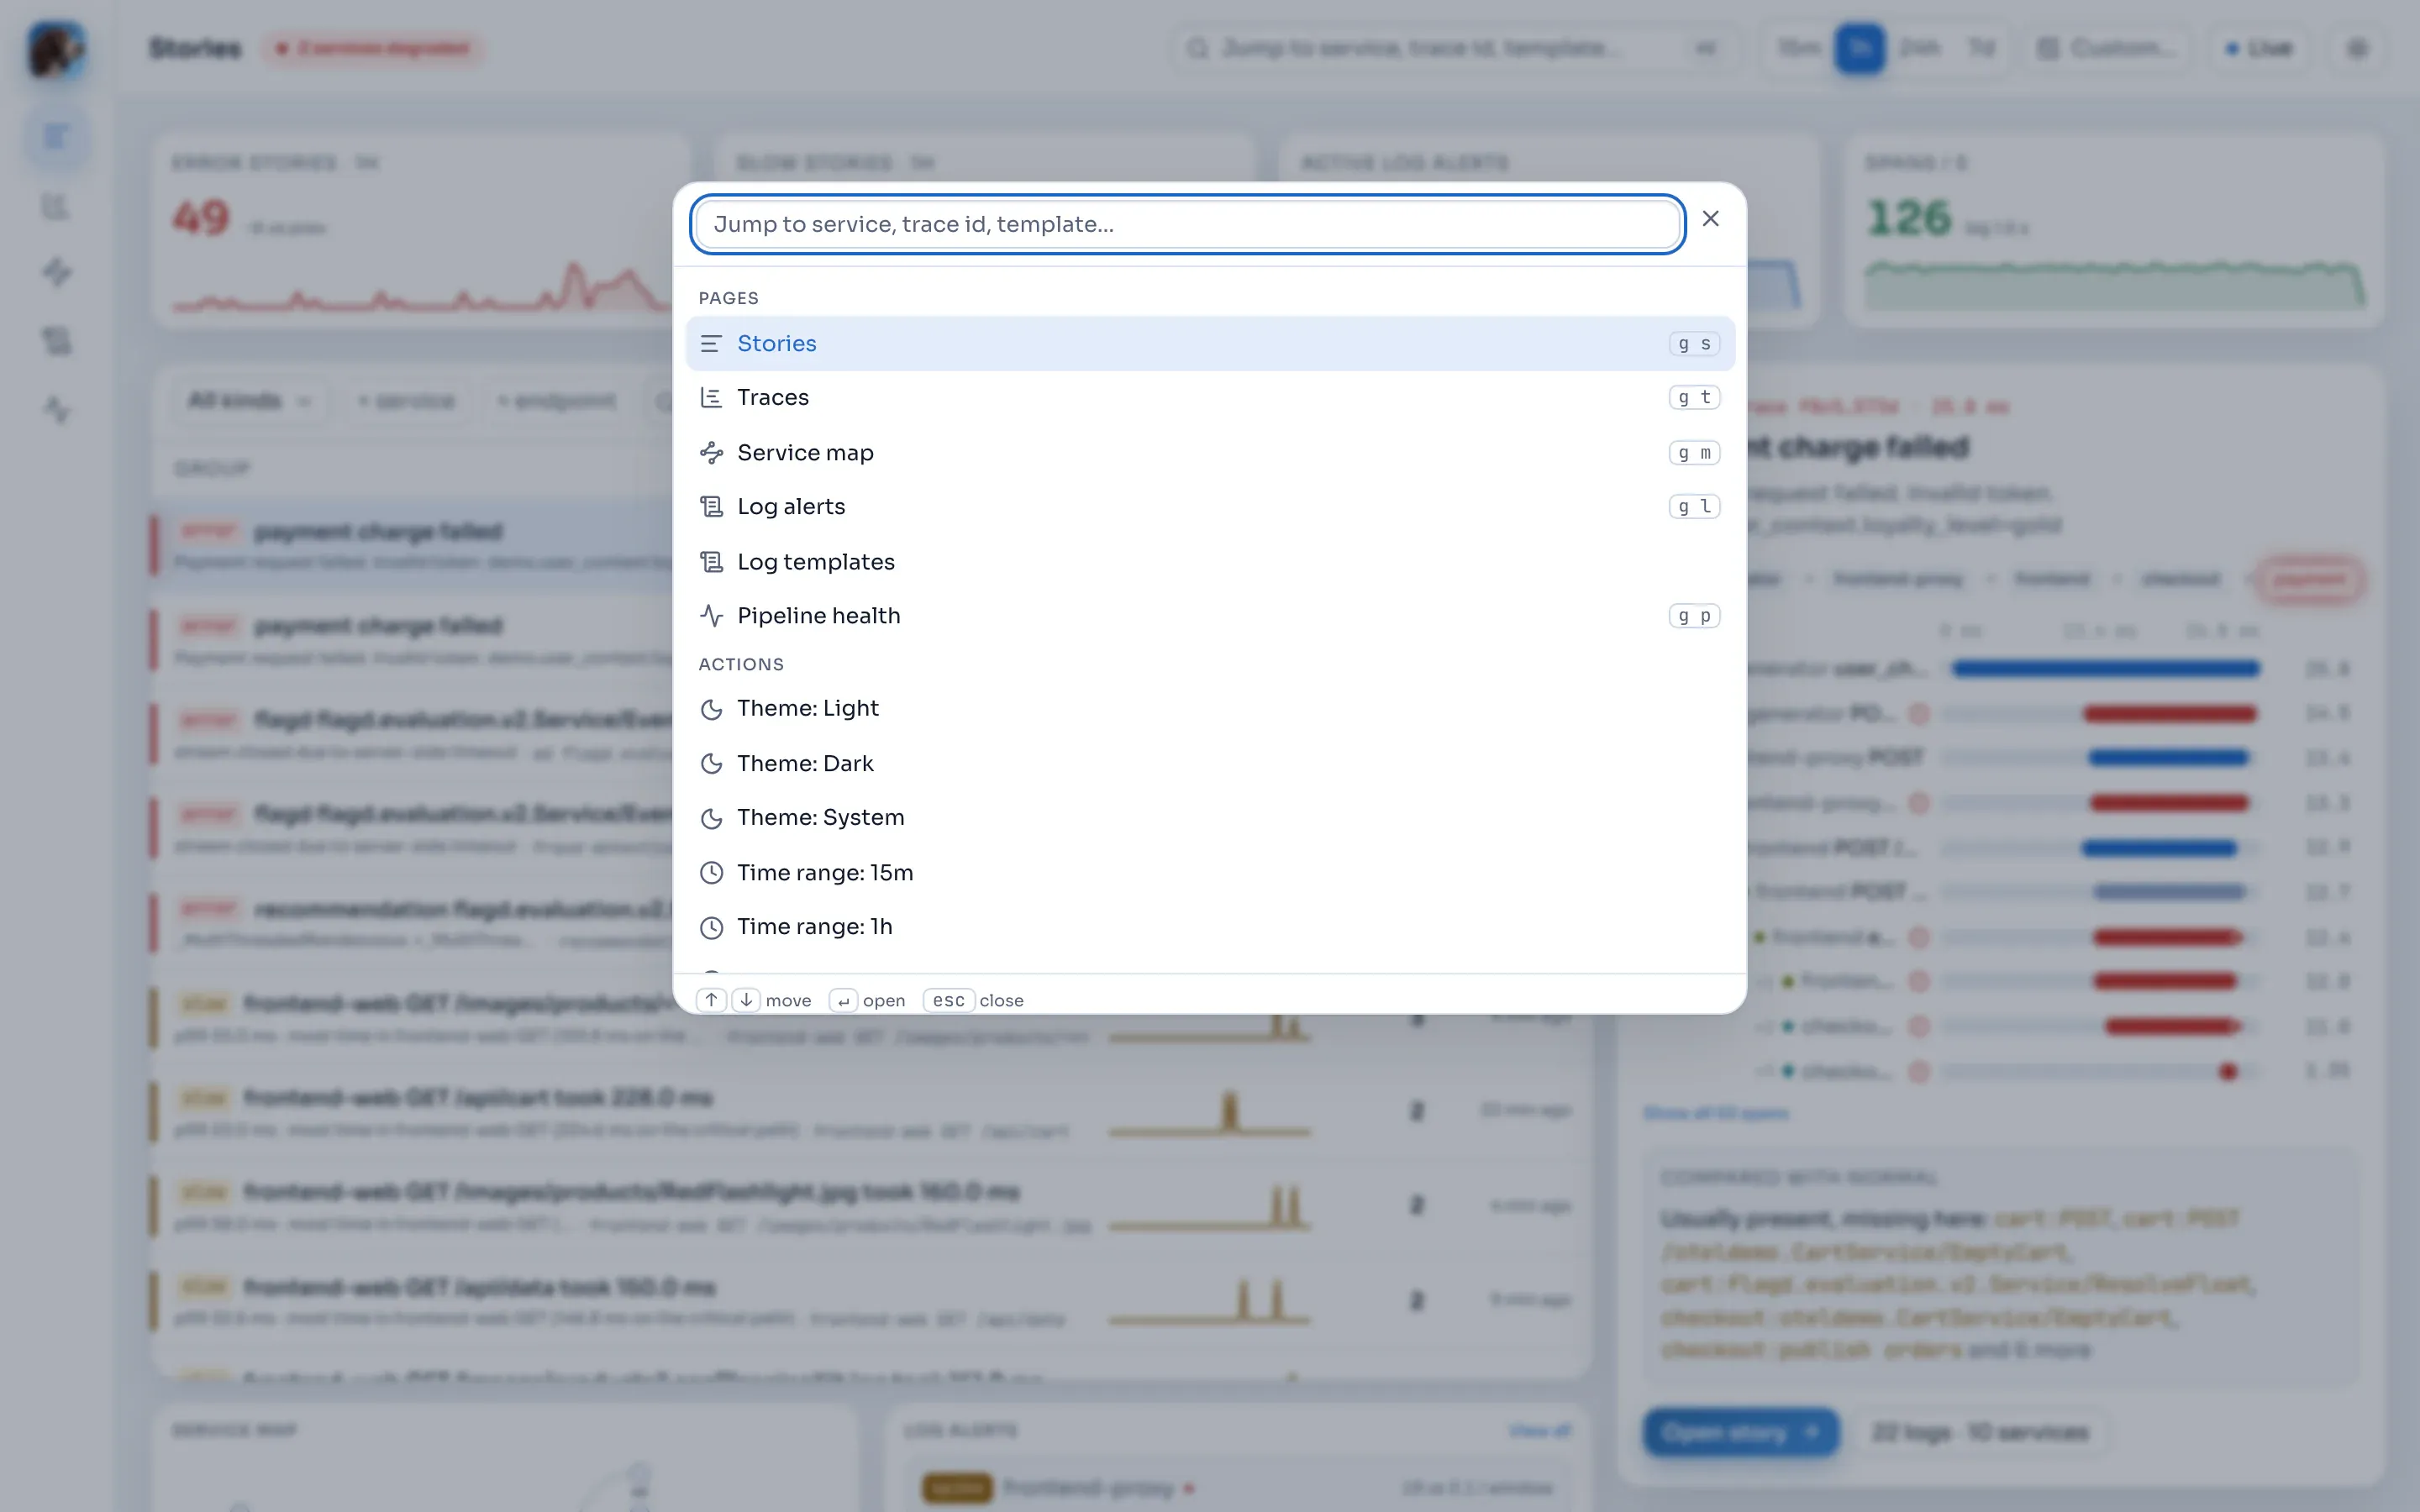Click the moon icon beside Theme: System
Image resolution: width=2420 pixels, height=1512 pixels.
tap(711, 818)
